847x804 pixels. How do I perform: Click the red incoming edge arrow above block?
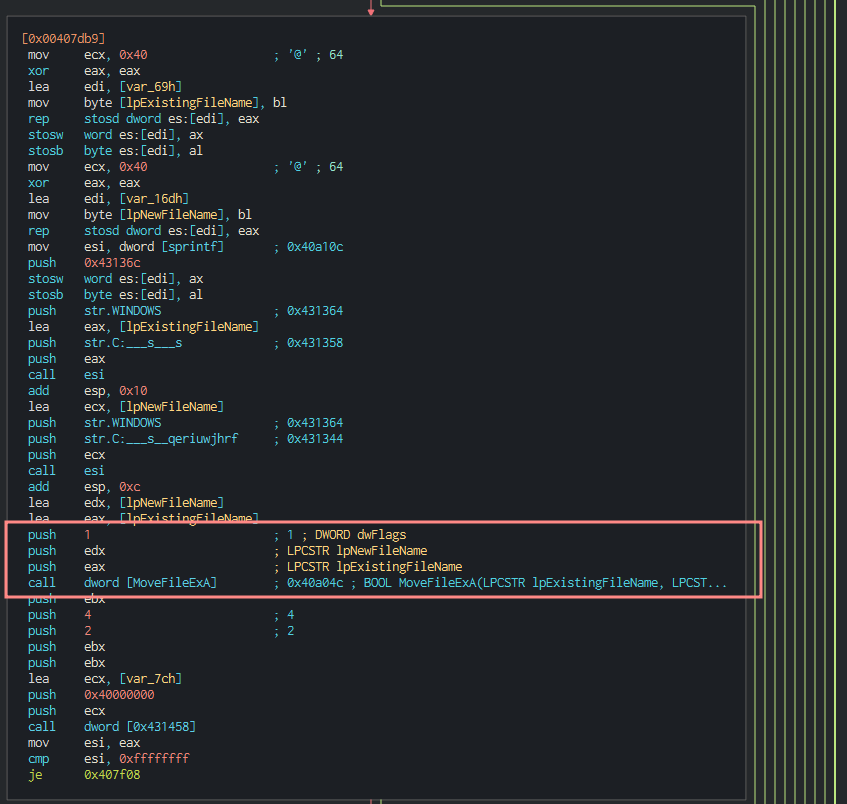pyautogui.click(x=371, y=8)
